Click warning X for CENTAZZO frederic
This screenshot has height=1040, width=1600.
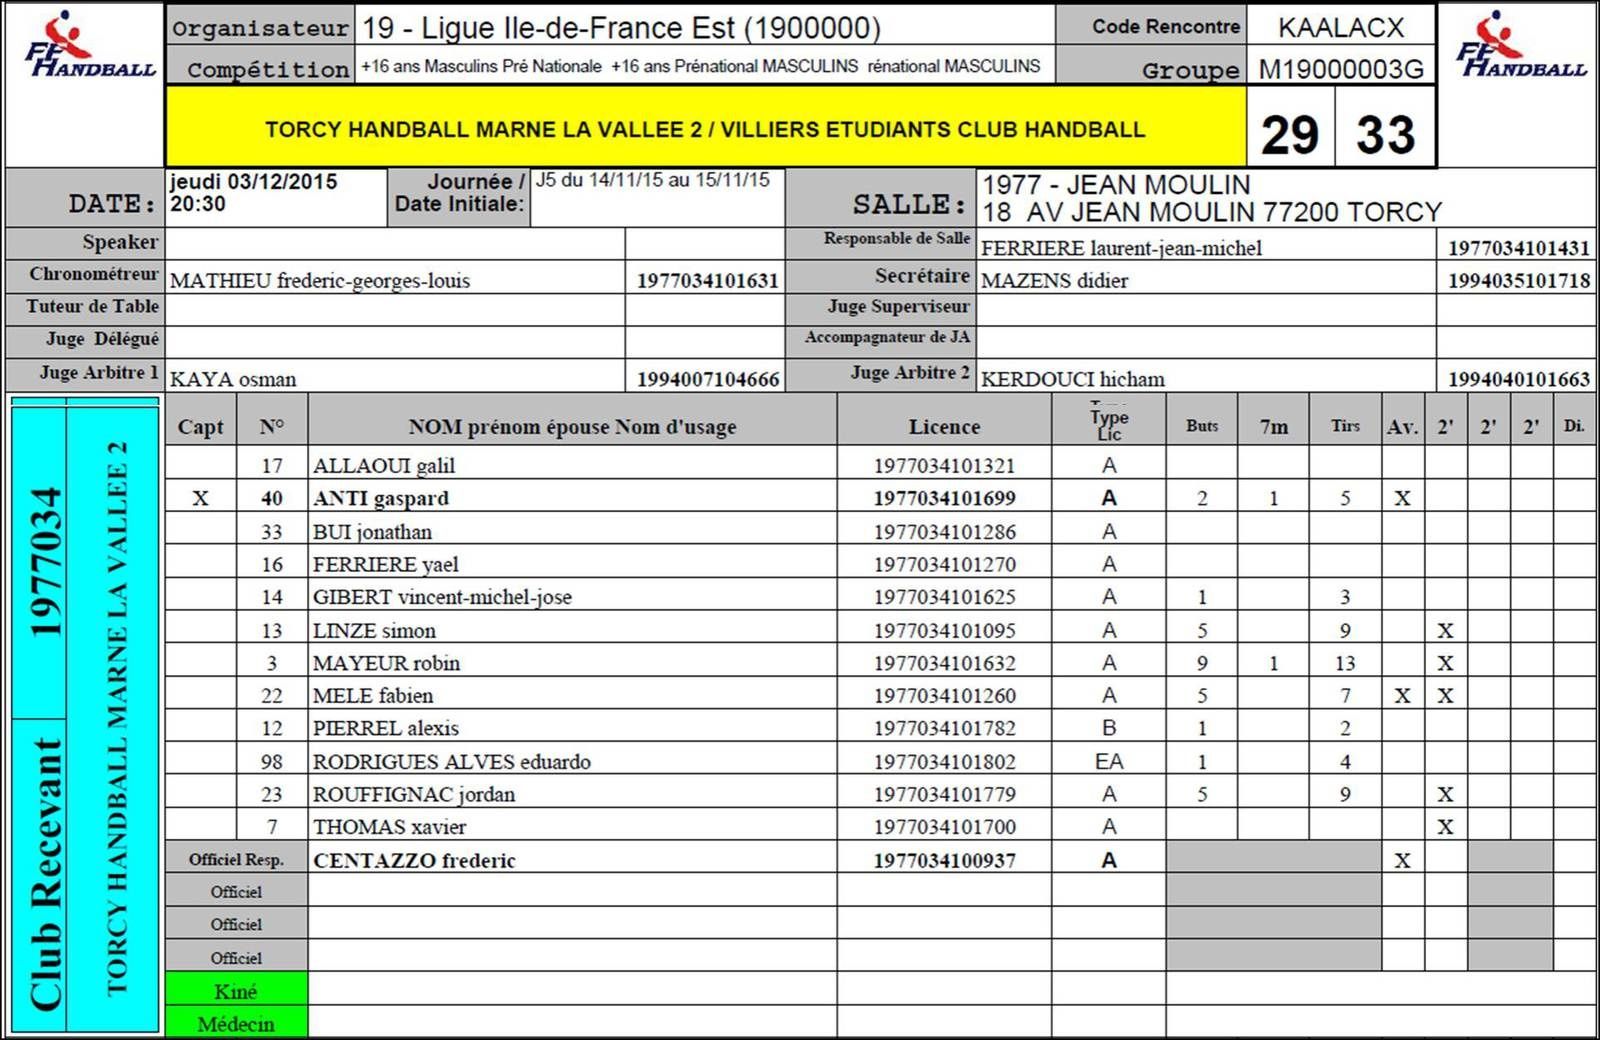1402,861
